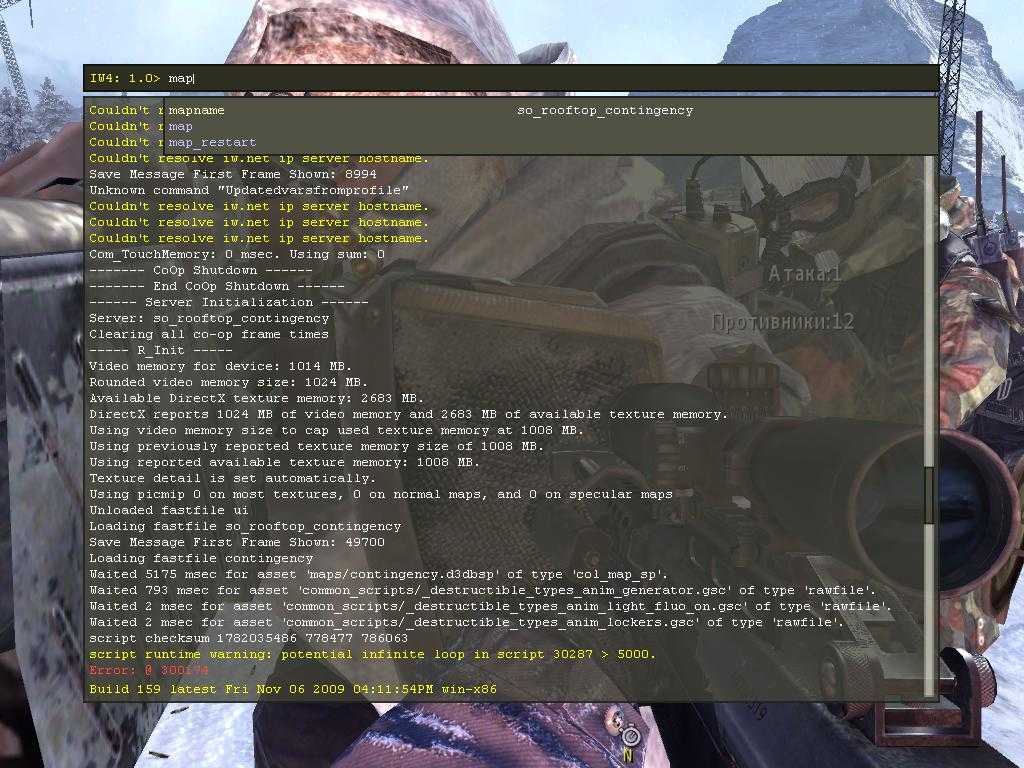
Task: Click "Loading fastfile so_rooftop_contingency" line
Action: (x=246, y=526)
